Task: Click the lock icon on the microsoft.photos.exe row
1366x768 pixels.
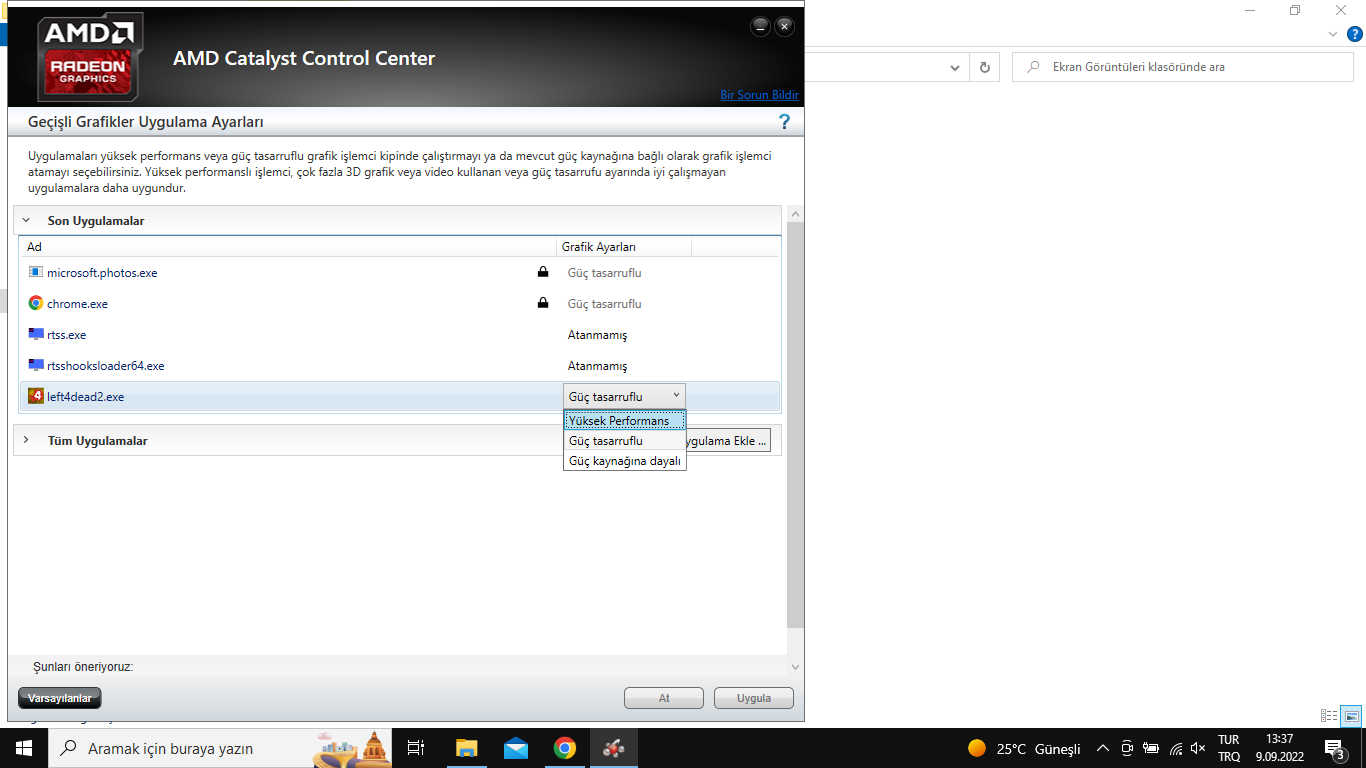Action: [x=543, y=272]
